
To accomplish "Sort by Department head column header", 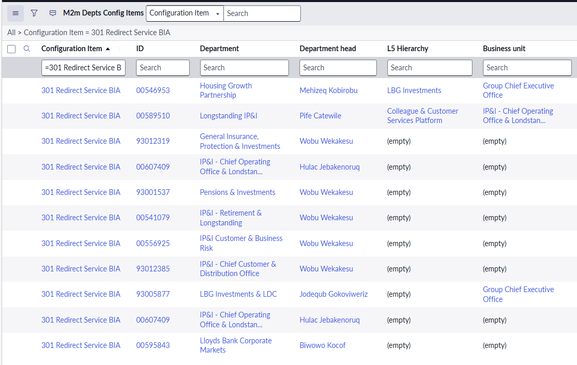I will pos(328,49).
